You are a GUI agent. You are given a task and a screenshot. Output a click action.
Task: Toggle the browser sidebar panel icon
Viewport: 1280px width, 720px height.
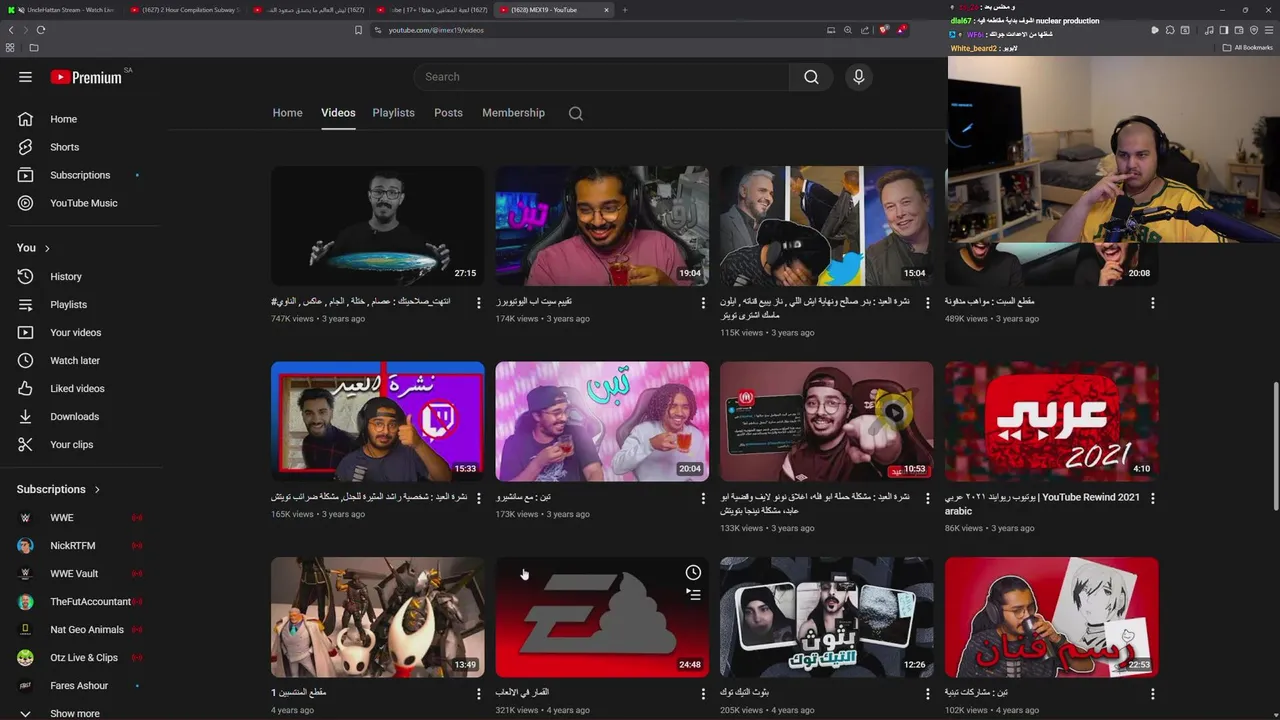pyautogui.click(x=1224, y=30)
